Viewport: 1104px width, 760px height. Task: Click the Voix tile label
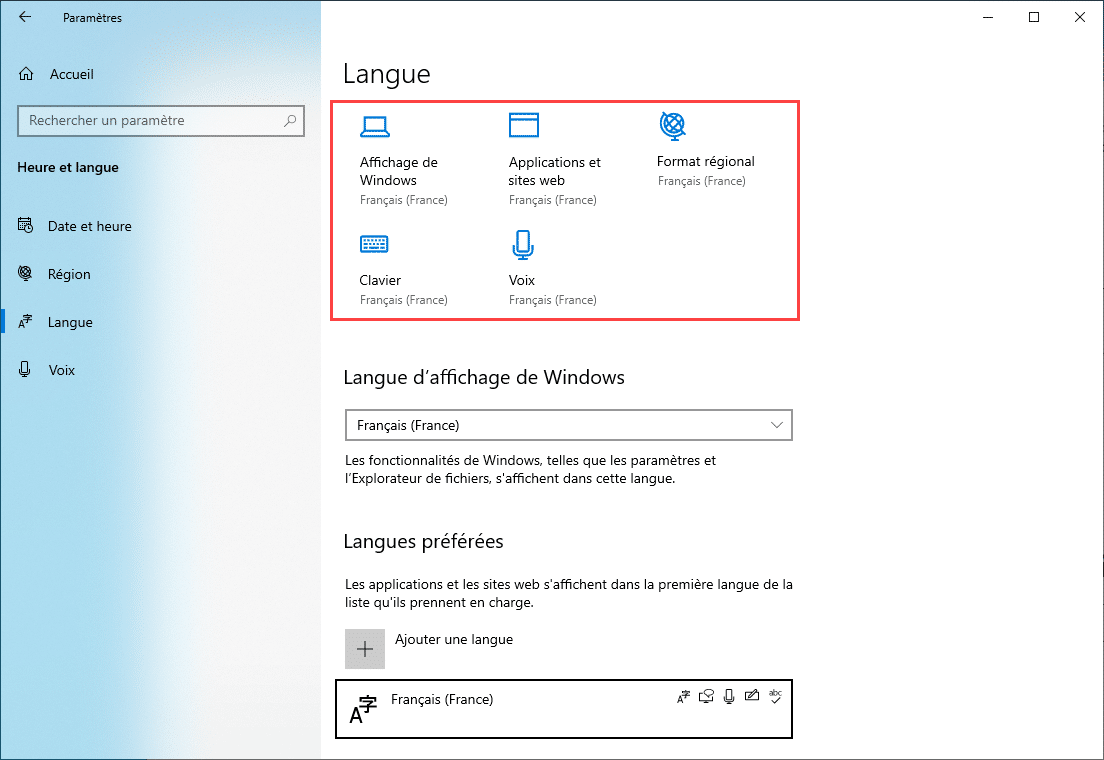[x=522, y=280]
